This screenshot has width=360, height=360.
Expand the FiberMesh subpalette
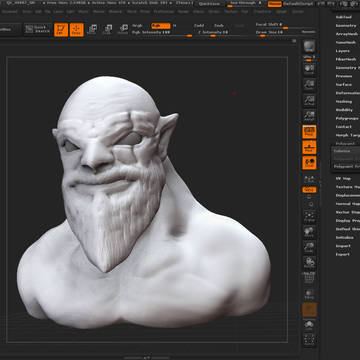point(346,59)
